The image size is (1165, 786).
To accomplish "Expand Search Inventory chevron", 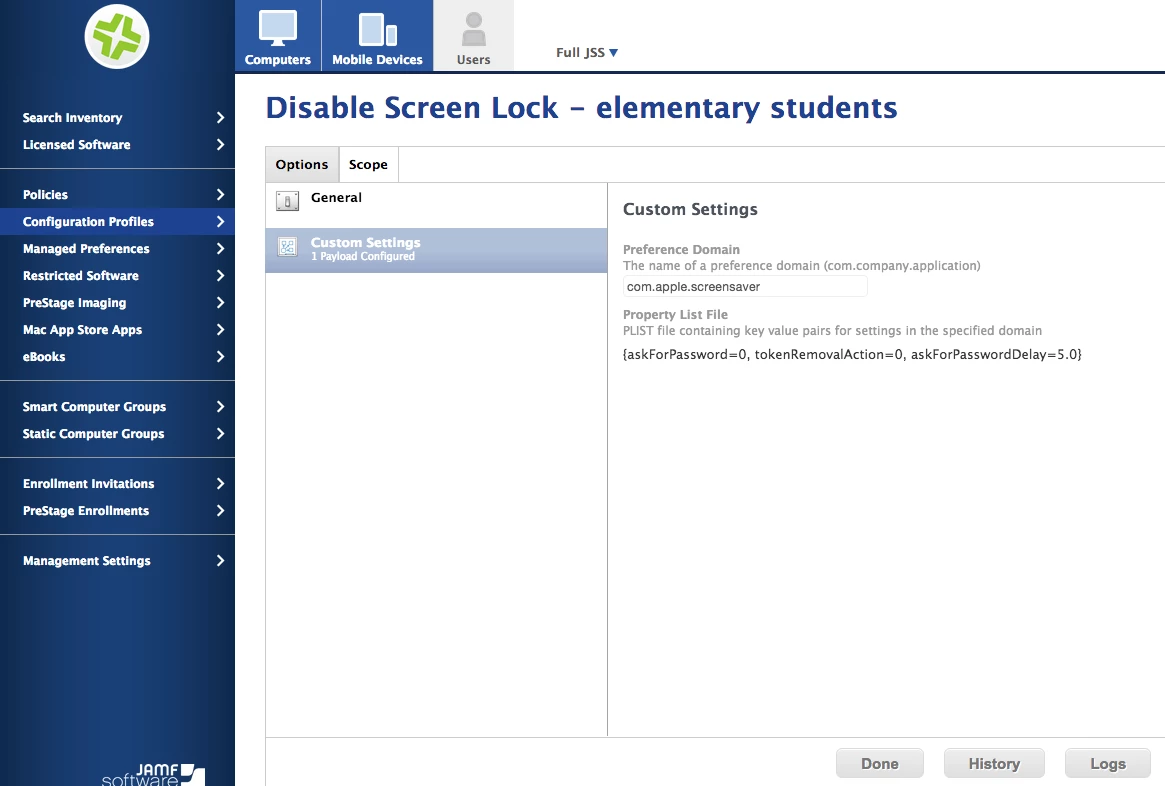I will coord(220,117).
